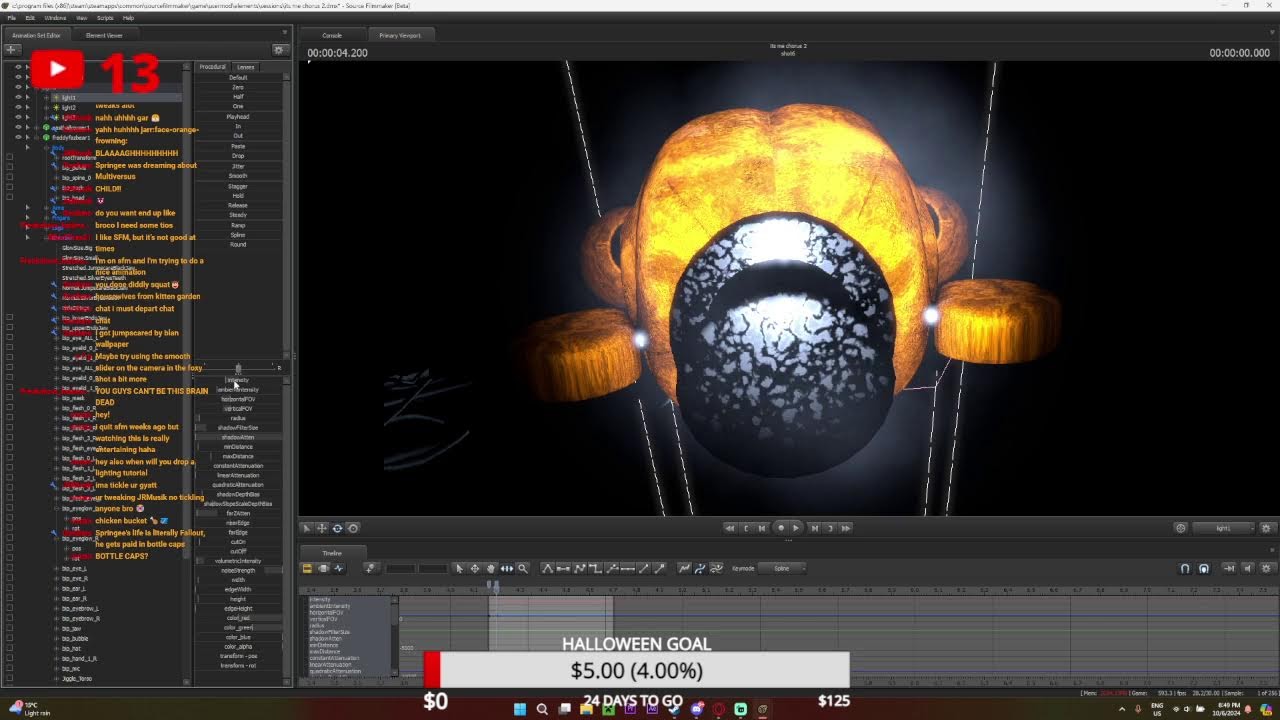The image size is (1280, 720).
Task: Apply the Zero procedural preset
Action: point(238,87)
